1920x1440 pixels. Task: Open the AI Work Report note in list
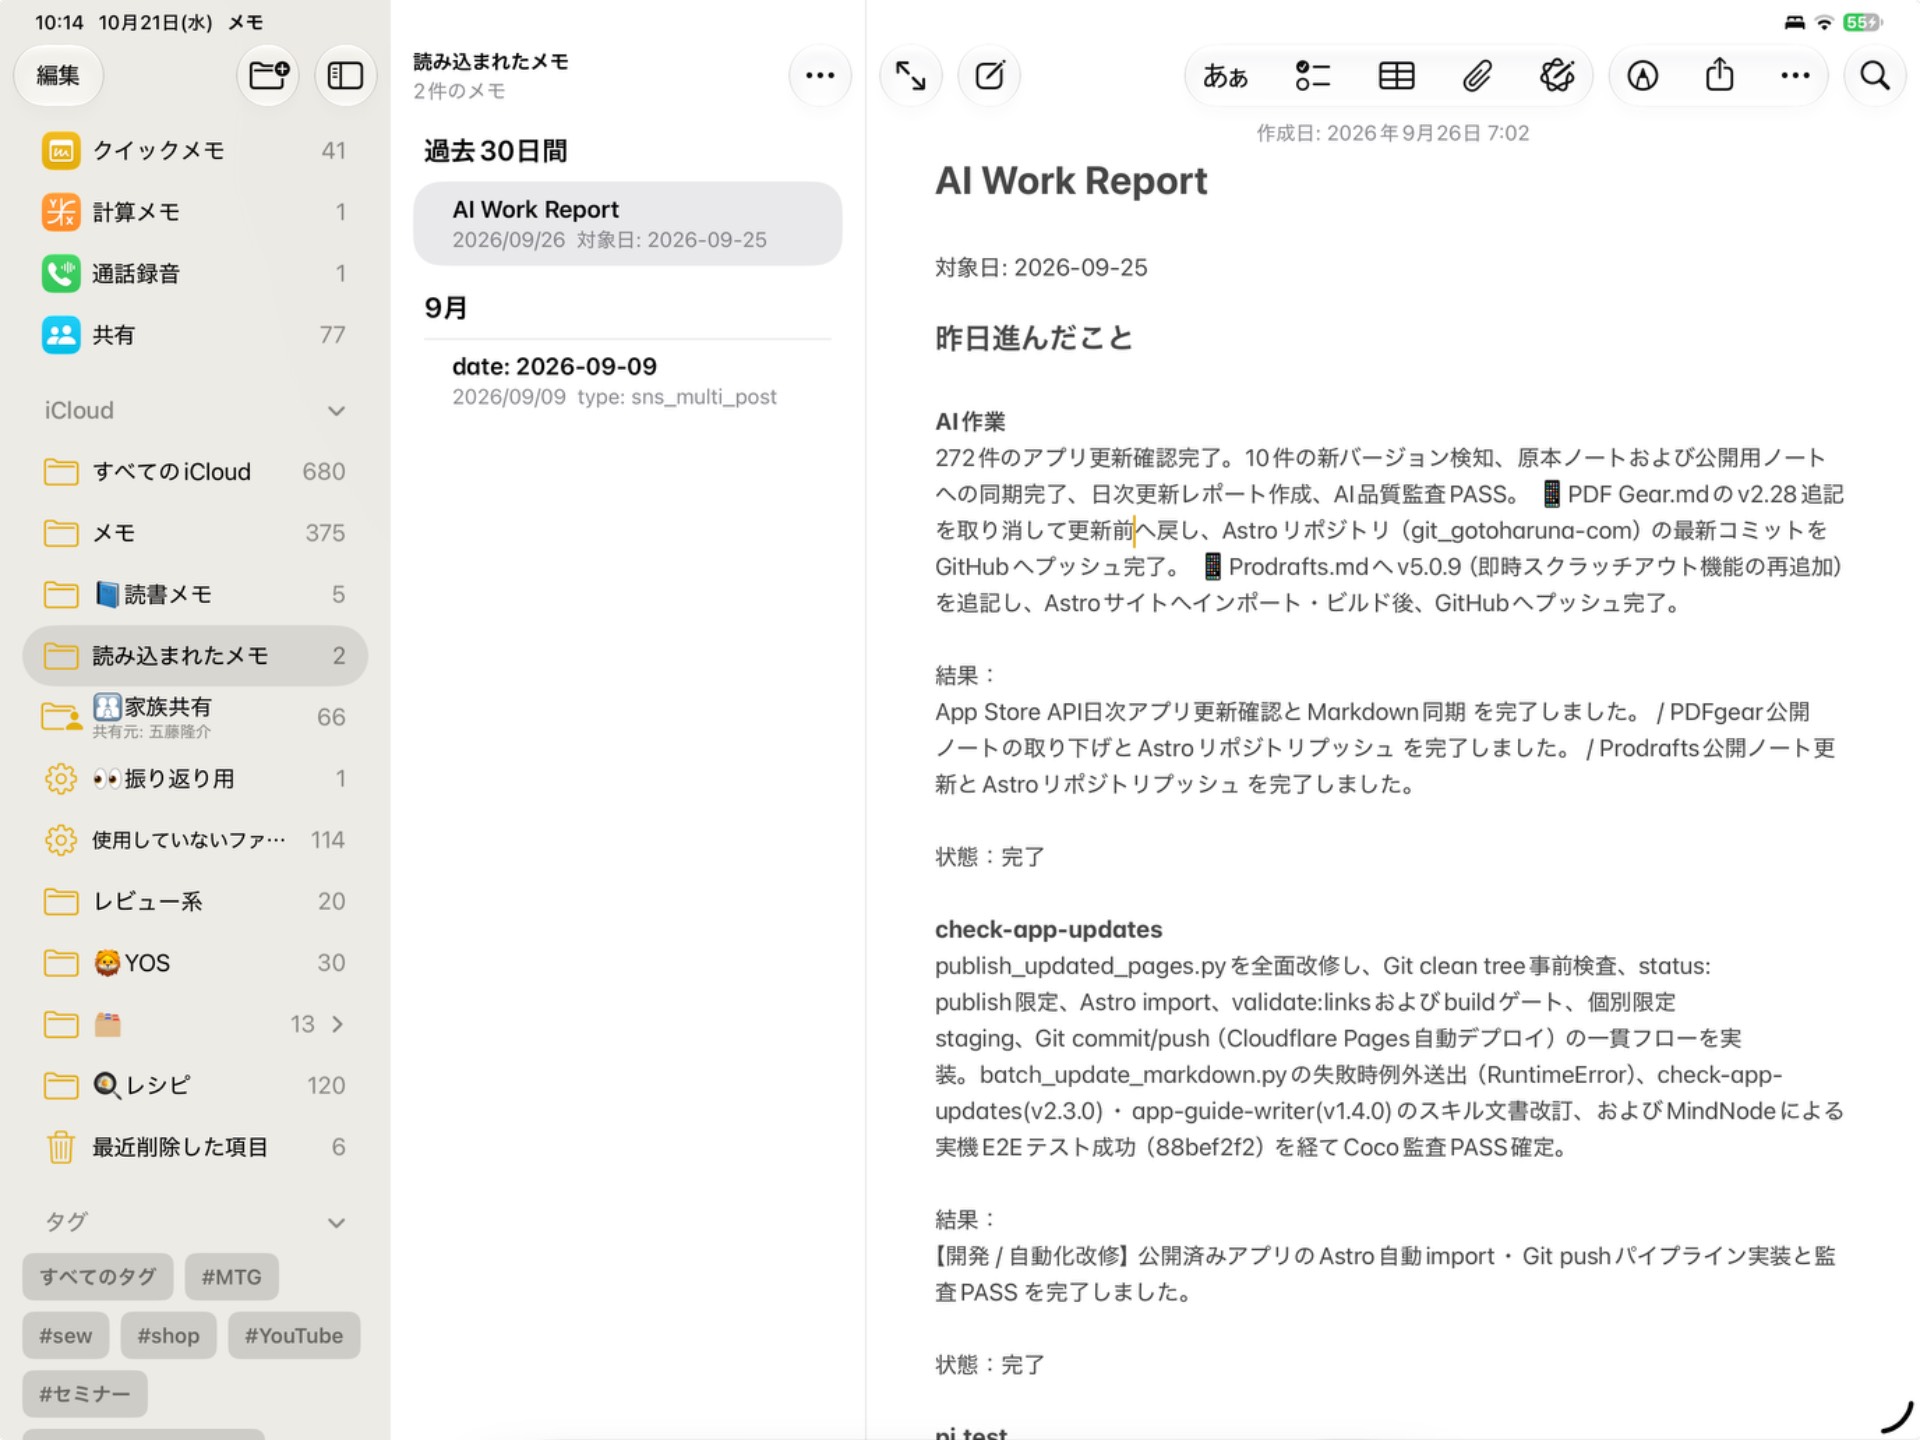(x=627, y=224)
